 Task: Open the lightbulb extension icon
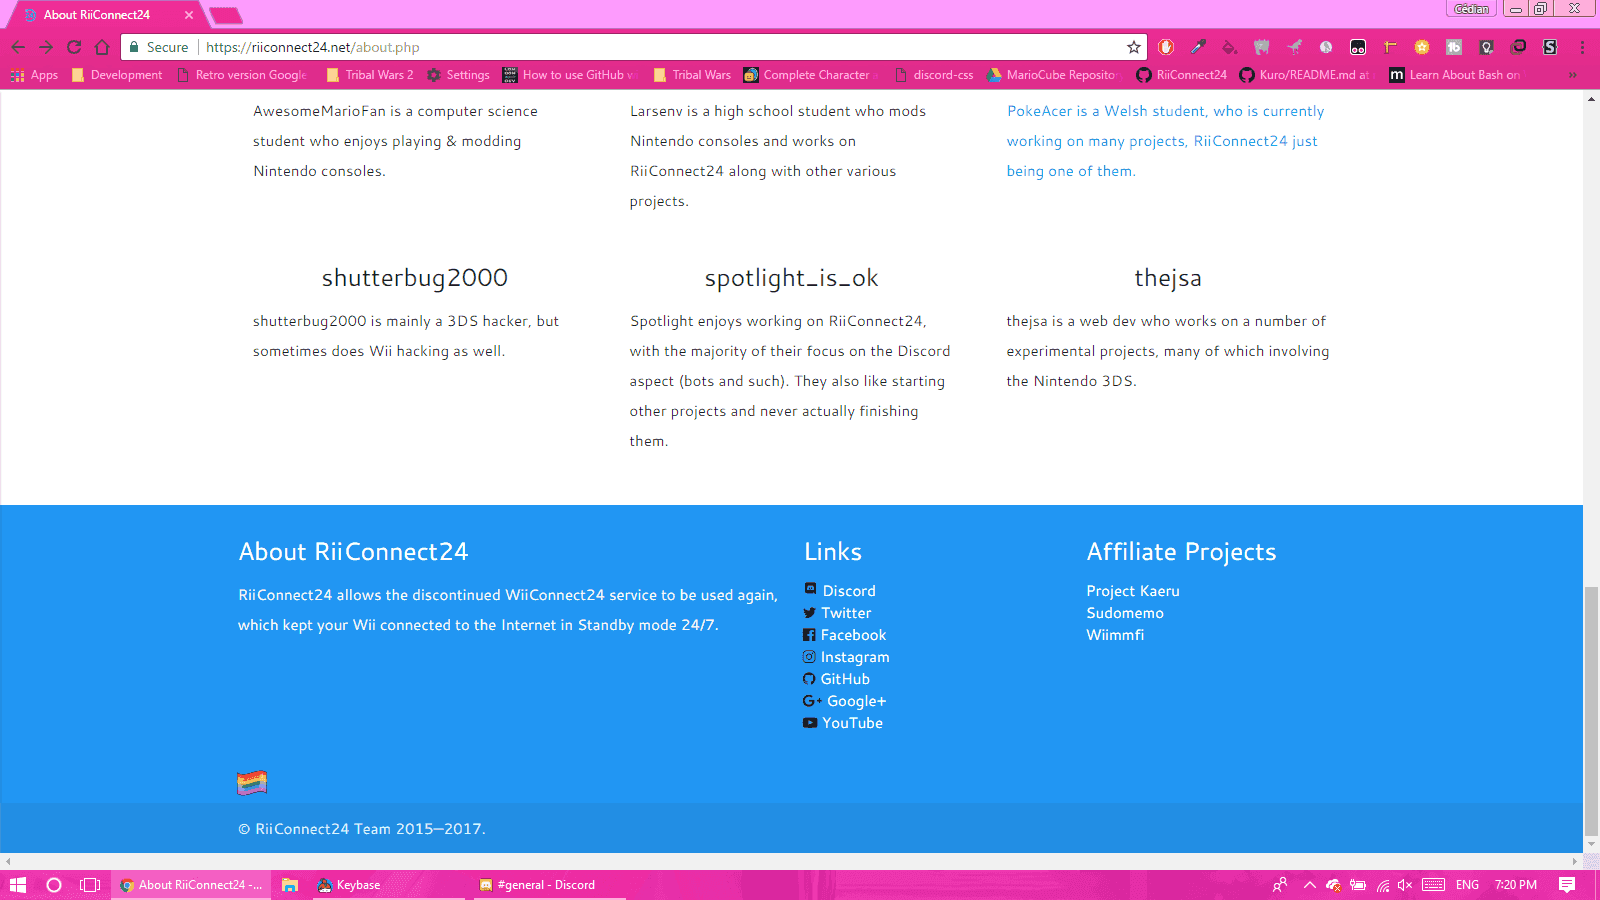click(1487, 47)
